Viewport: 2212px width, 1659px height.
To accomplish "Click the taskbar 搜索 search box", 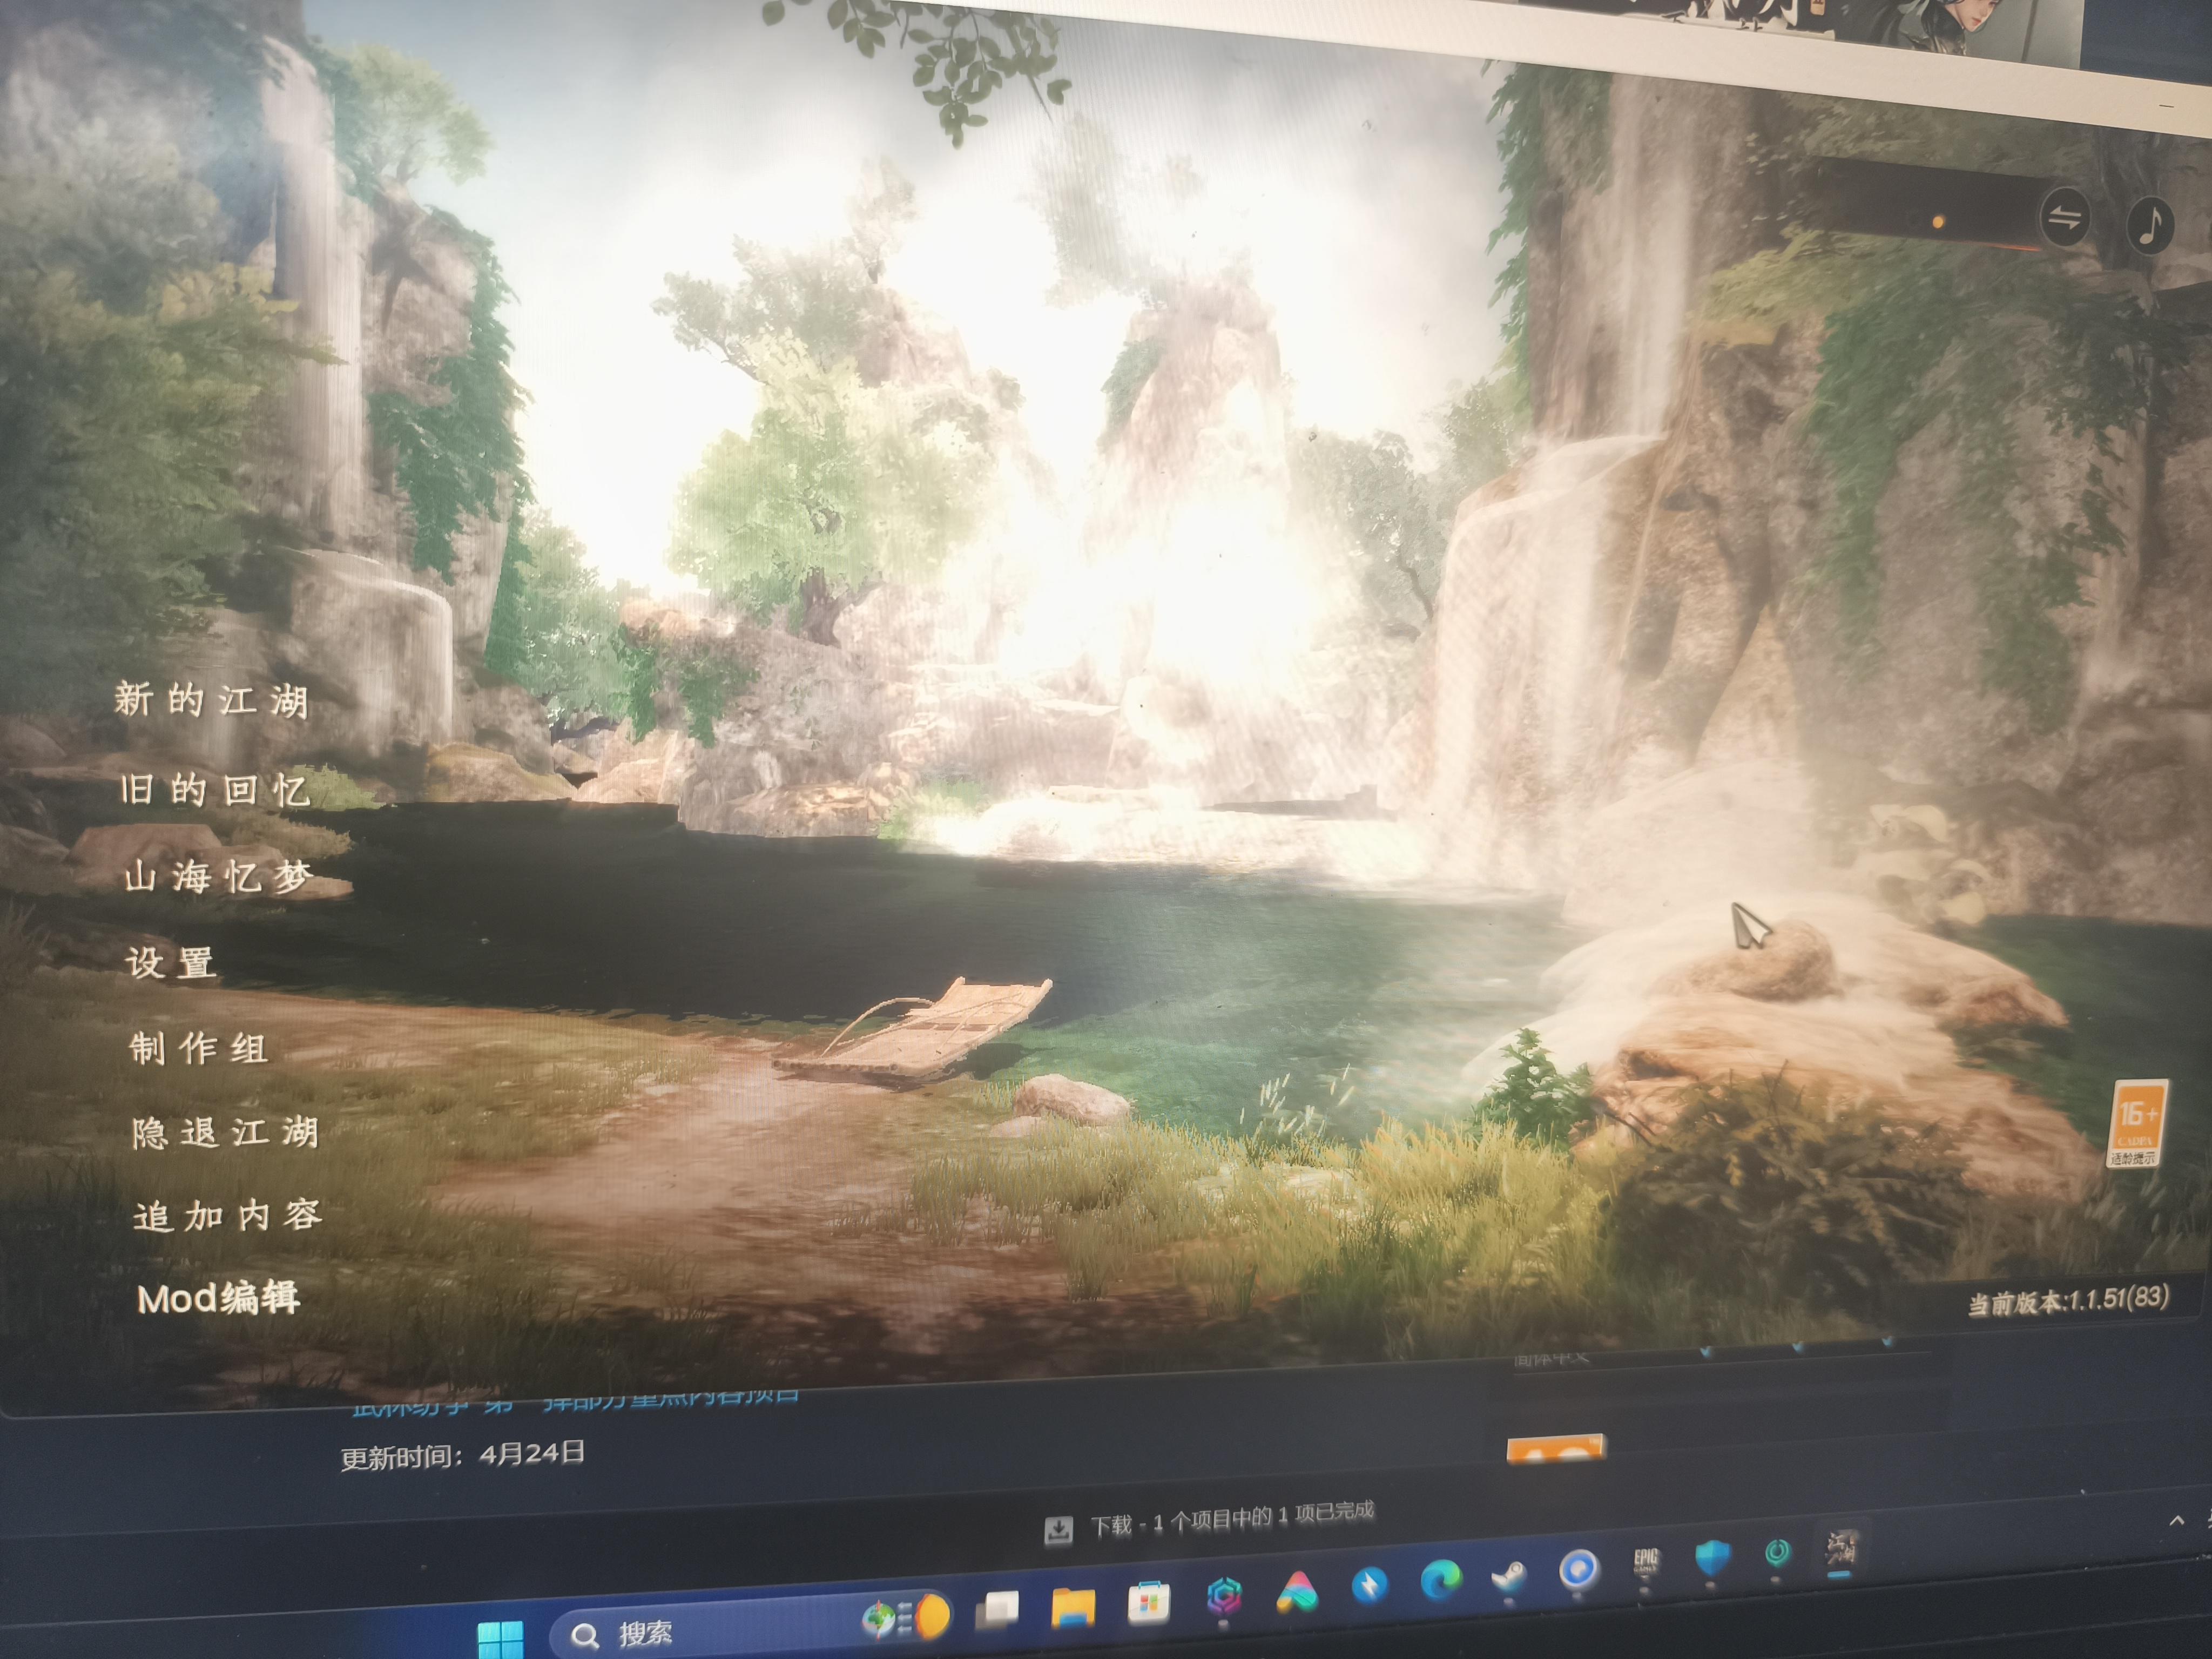I will click(x=750, y=1625).
